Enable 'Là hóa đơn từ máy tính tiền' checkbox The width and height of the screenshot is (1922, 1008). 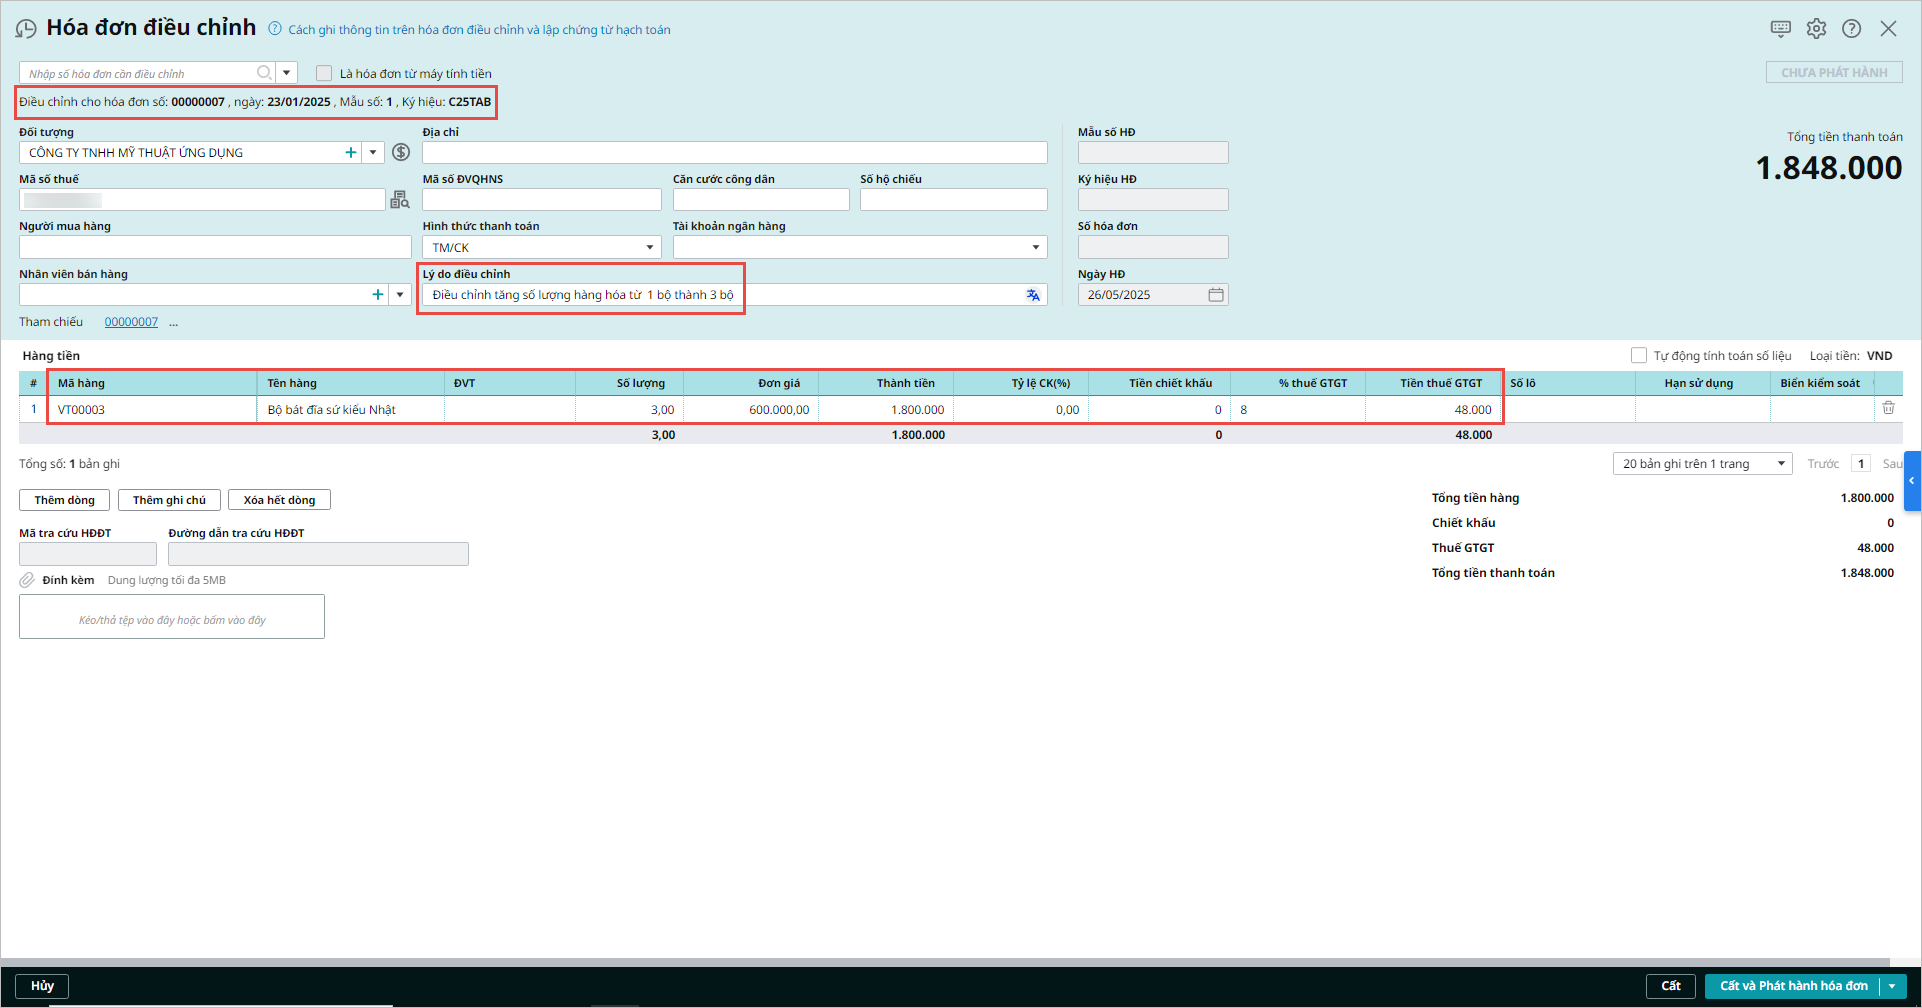coord(324,73)
